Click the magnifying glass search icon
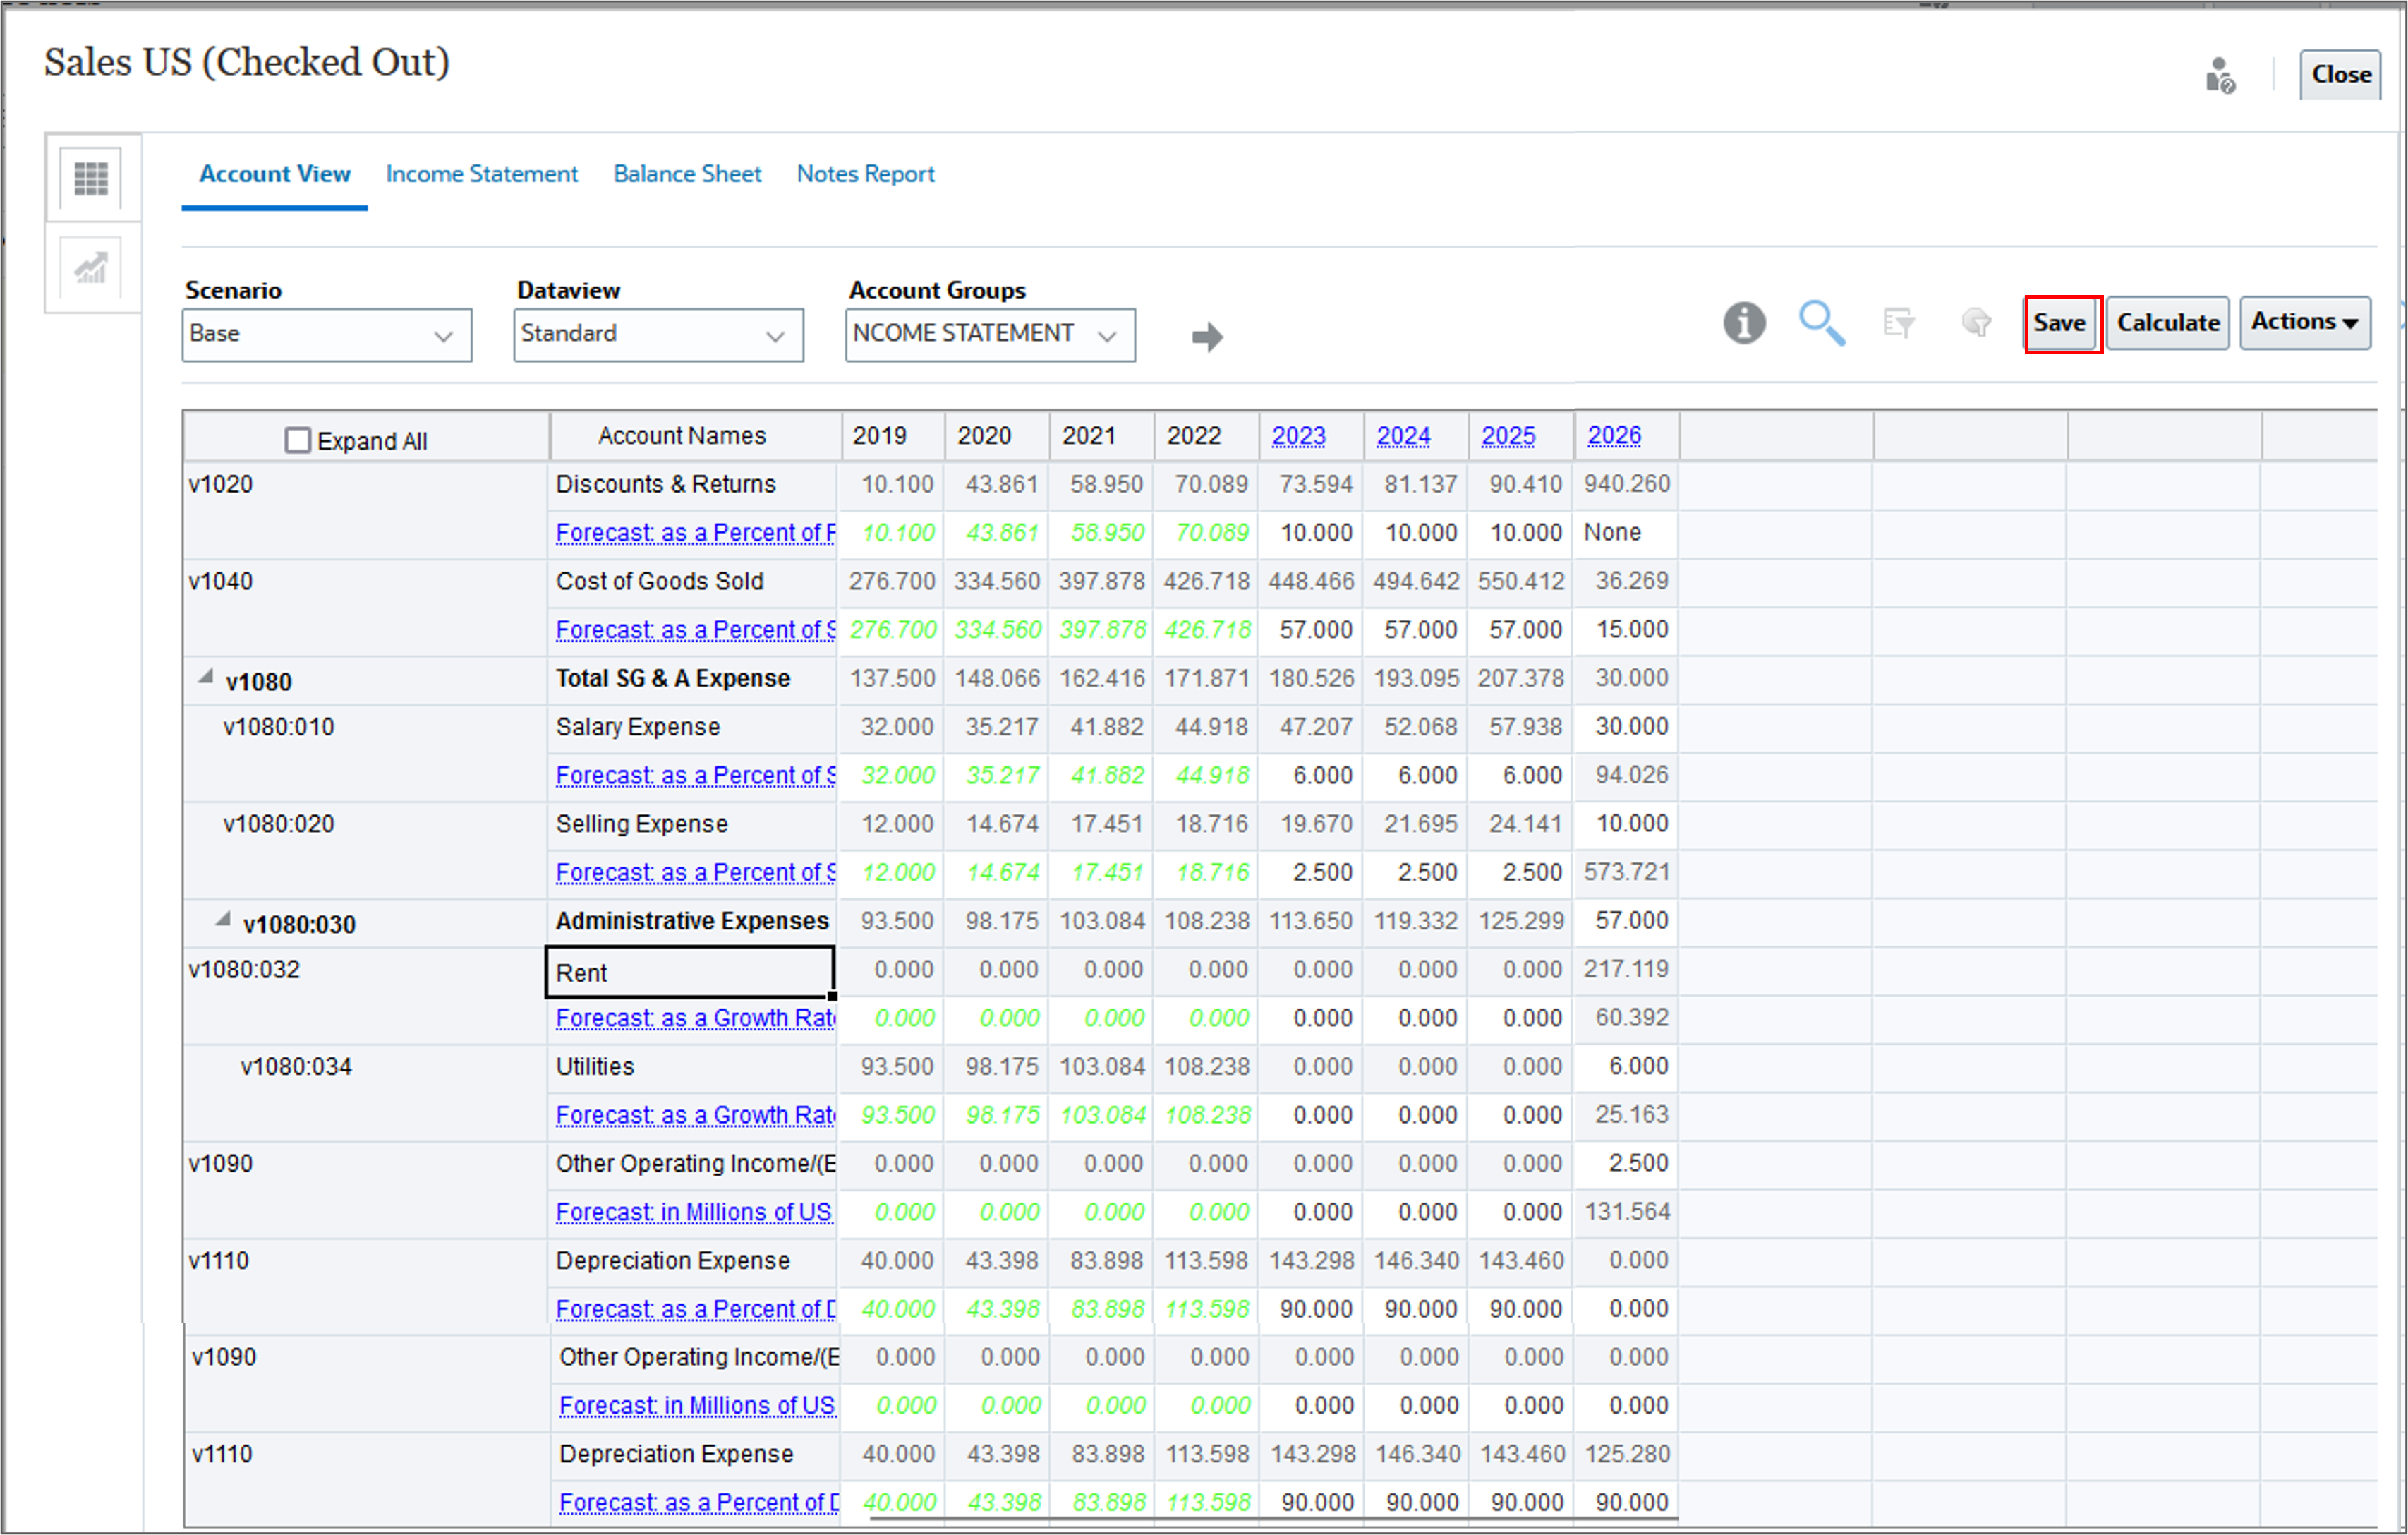The width and height of the screenshot is (2408, 1535). [x=1821, y=323]
